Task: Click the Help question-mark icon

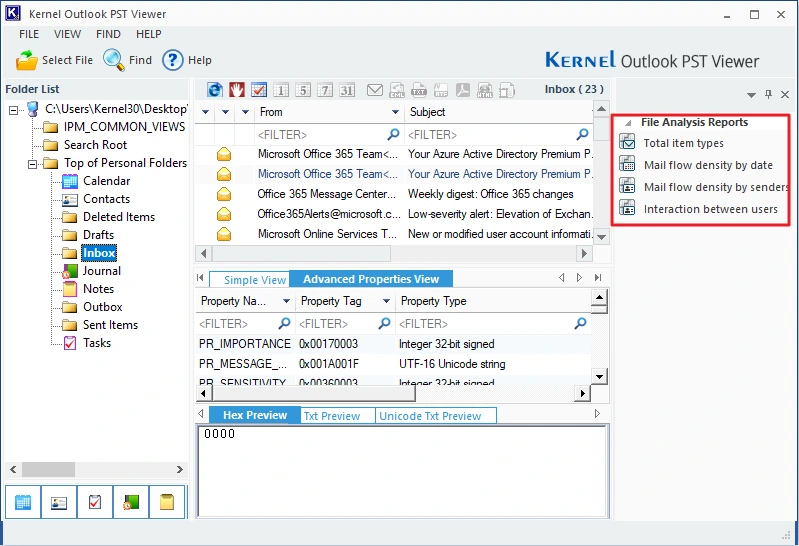Action: click(x=173, y=60)
